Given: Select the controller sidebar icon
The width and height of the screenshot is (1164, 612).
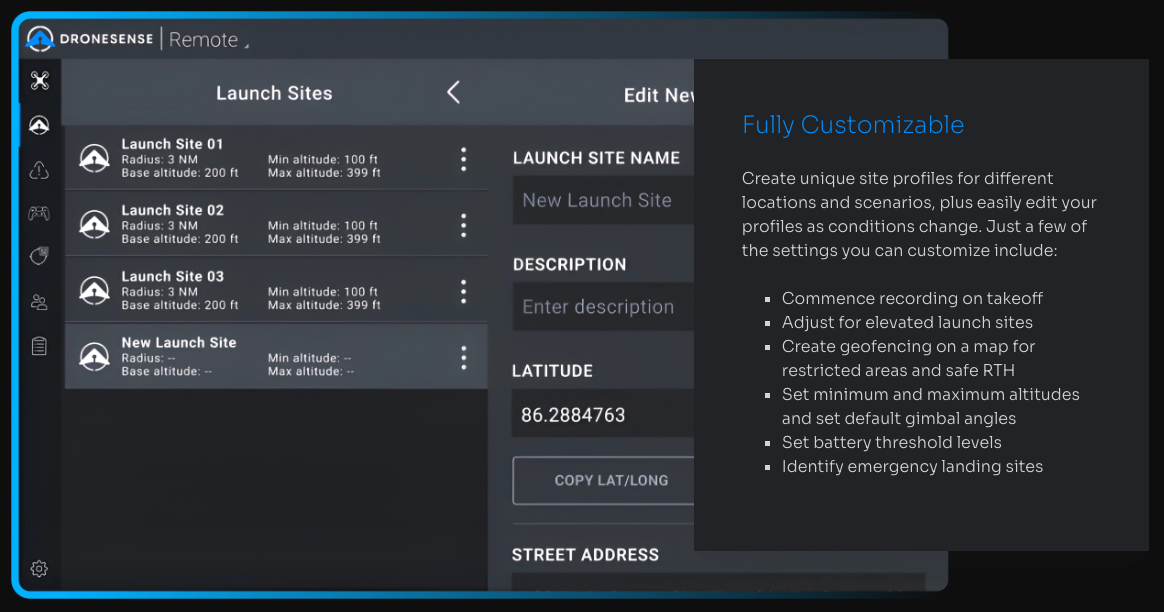Looking at the screenshot, I should tap(39, 213).
